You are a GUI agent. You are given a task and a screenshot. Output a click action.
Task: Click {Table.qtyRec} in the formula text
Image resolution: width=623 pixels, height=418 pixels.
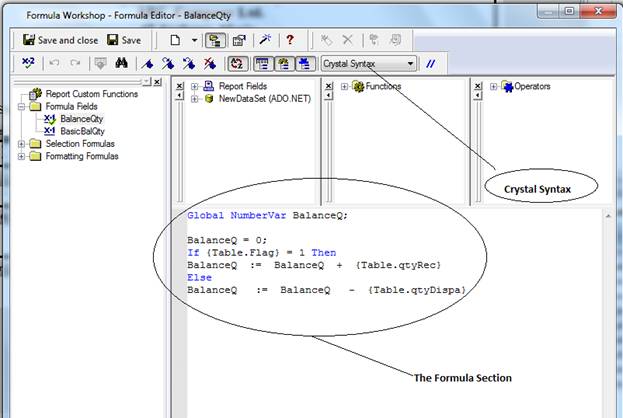[x=398, y=265]
